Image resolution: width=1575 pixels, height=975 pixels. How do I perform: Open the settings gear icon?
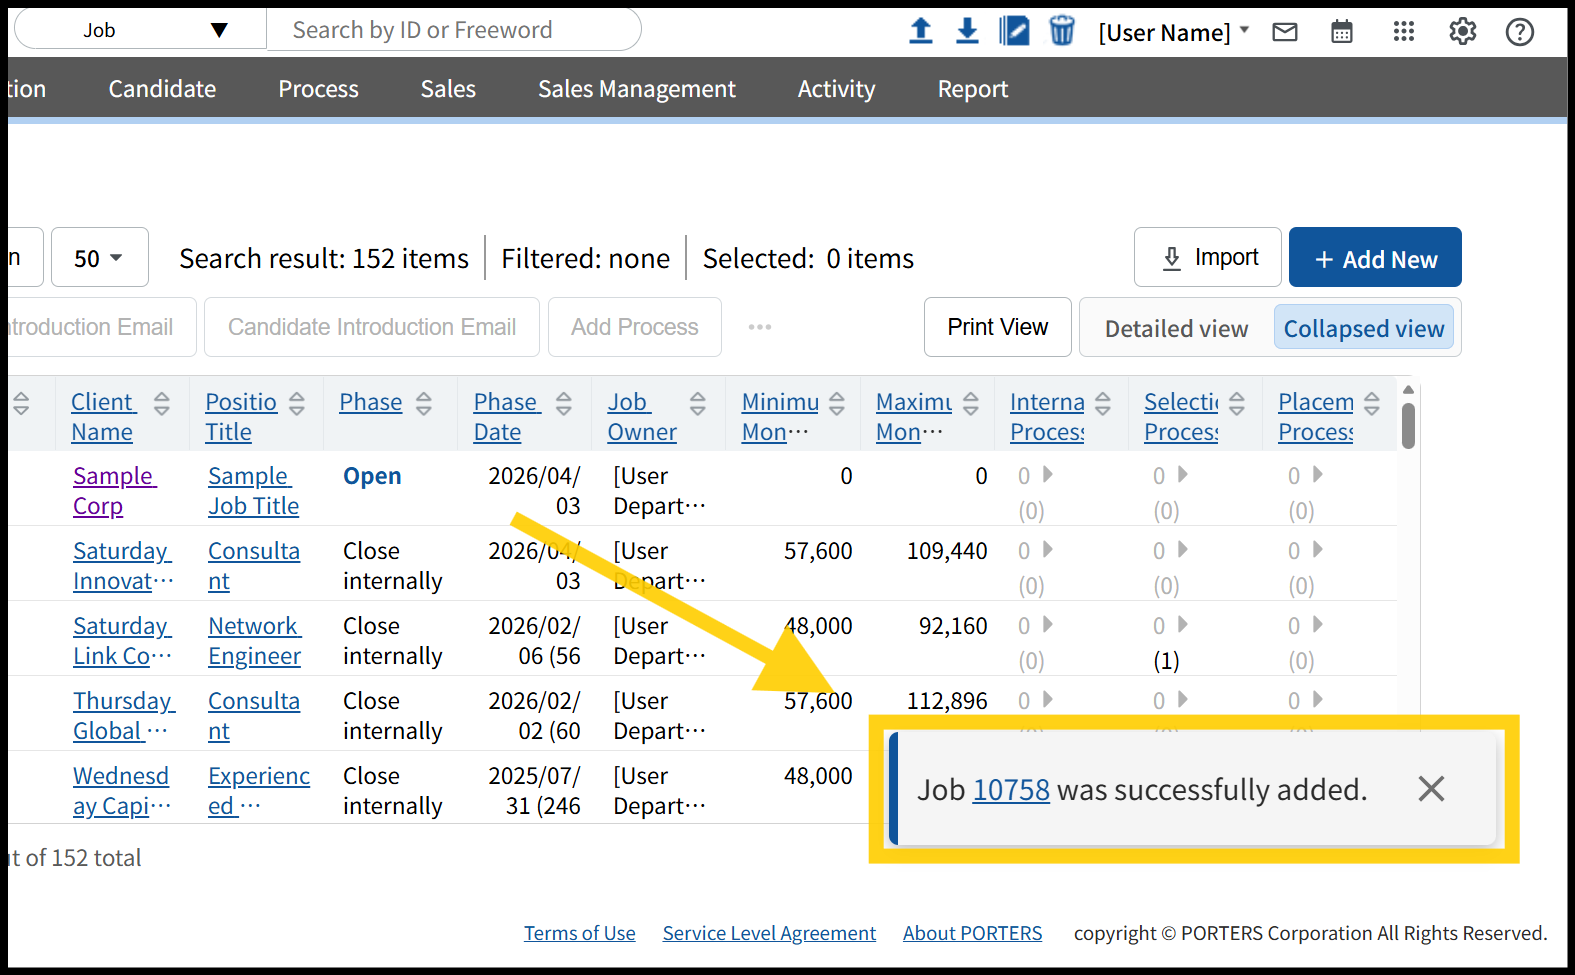pyautogui.click(x=1462, y=32)
